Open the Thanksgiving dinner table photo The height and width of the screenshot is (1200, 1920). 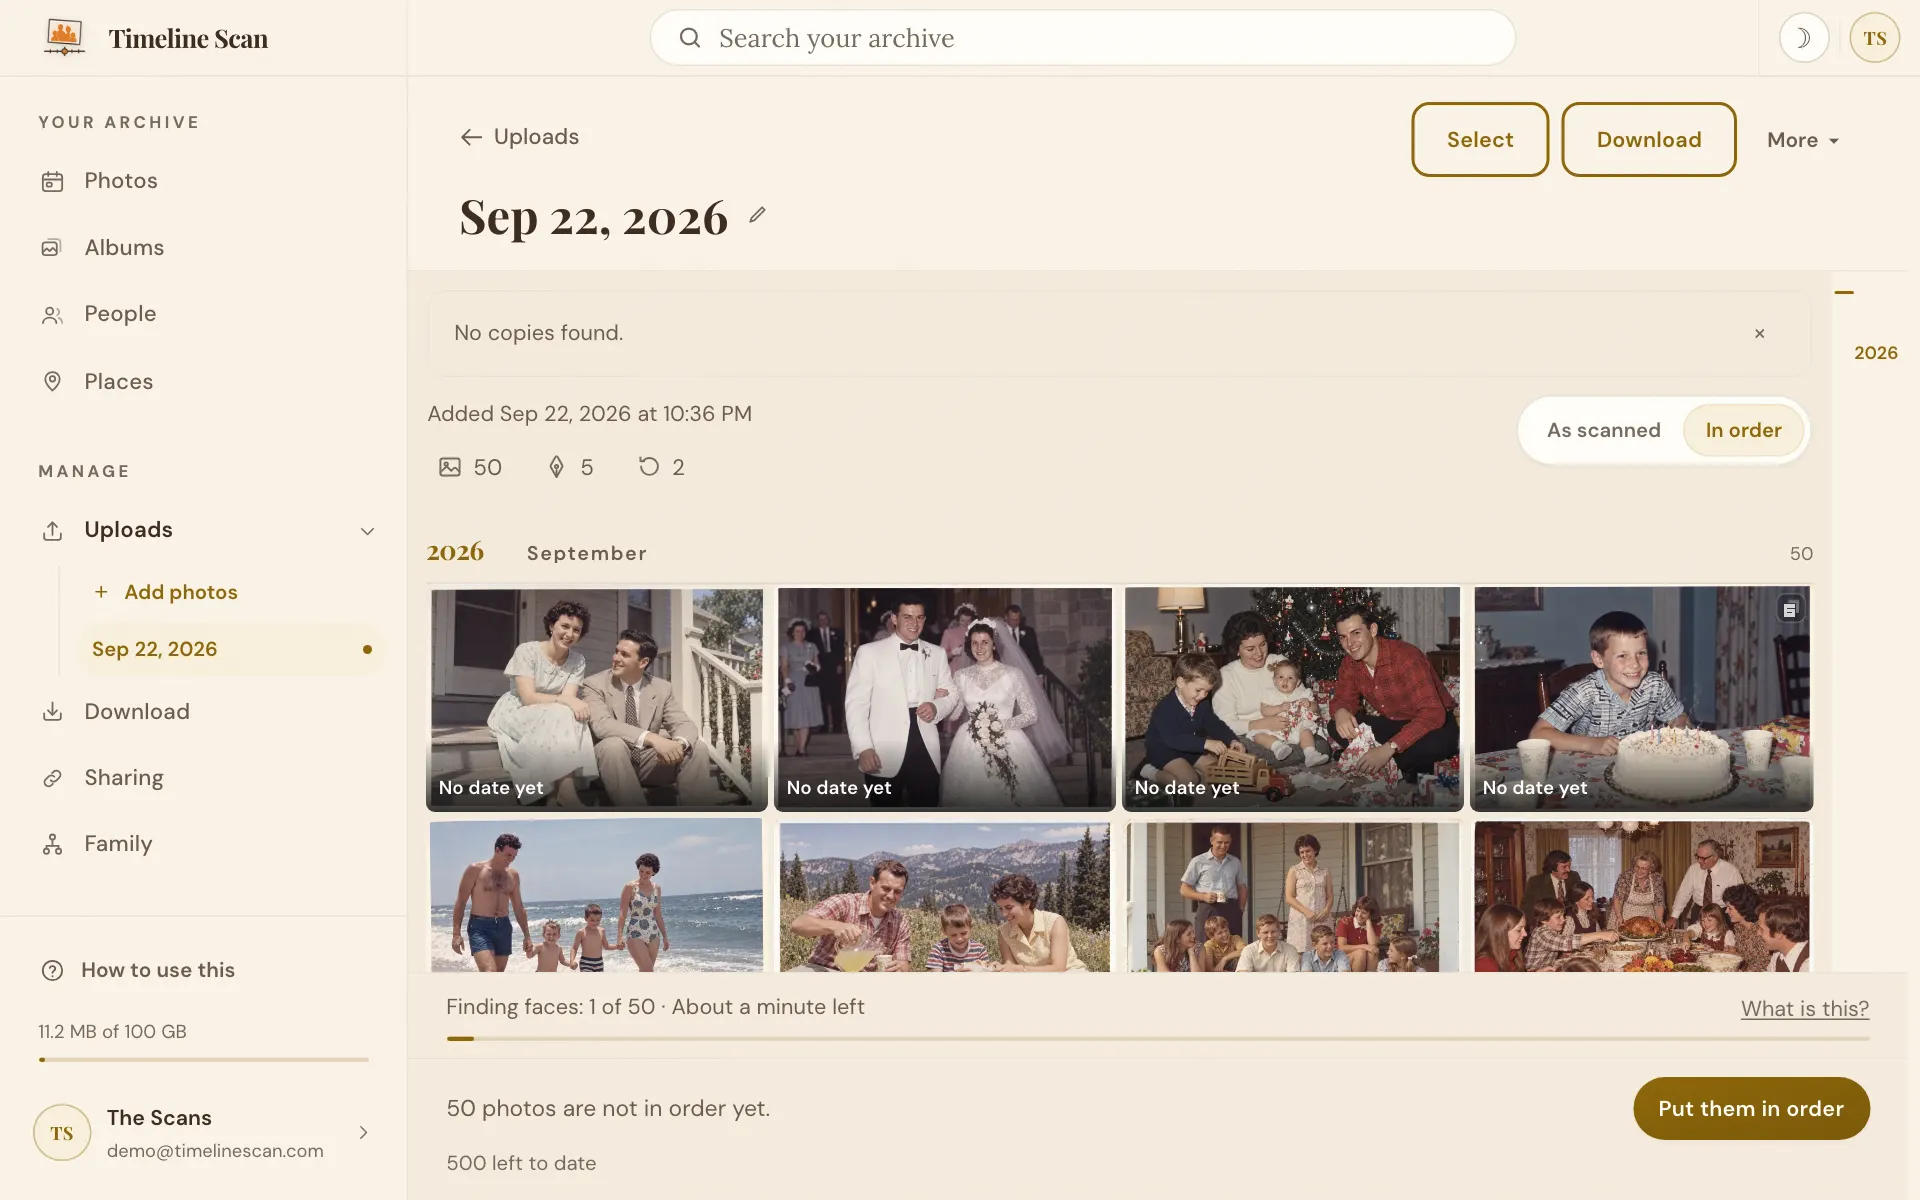[1641, 895]
